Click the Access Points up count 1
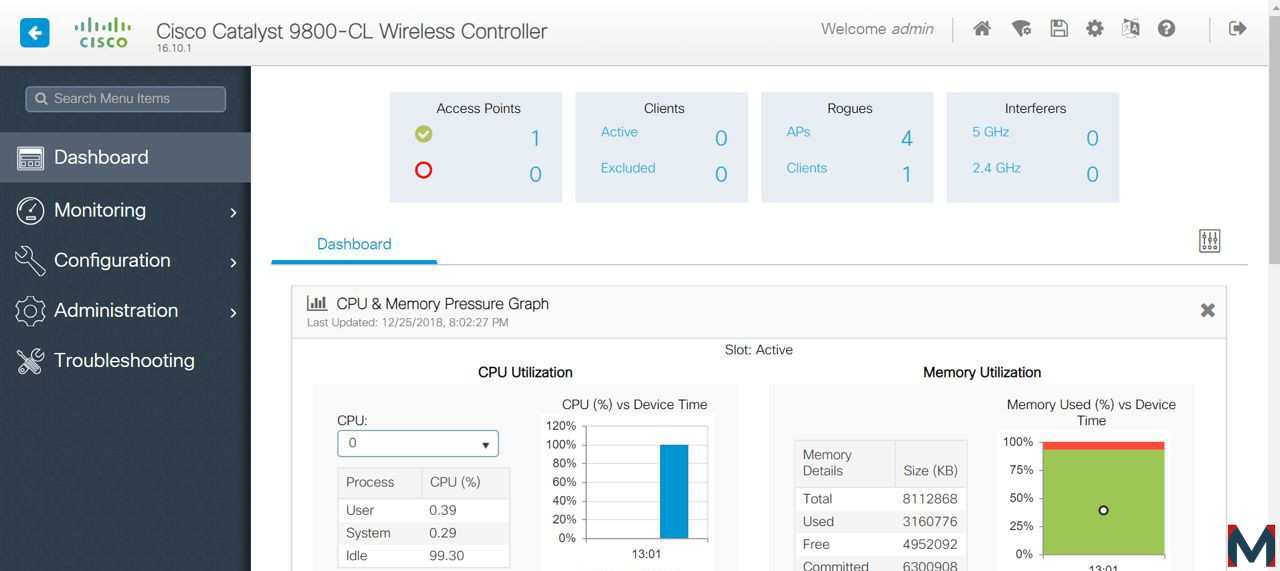The image size is (1280, 571). 535,139
